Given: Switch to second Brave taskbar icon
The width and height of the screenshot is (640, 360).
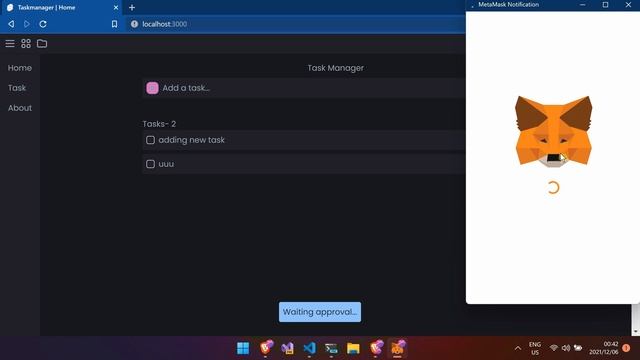Looking at the screenshot, I should pos(376,348).
